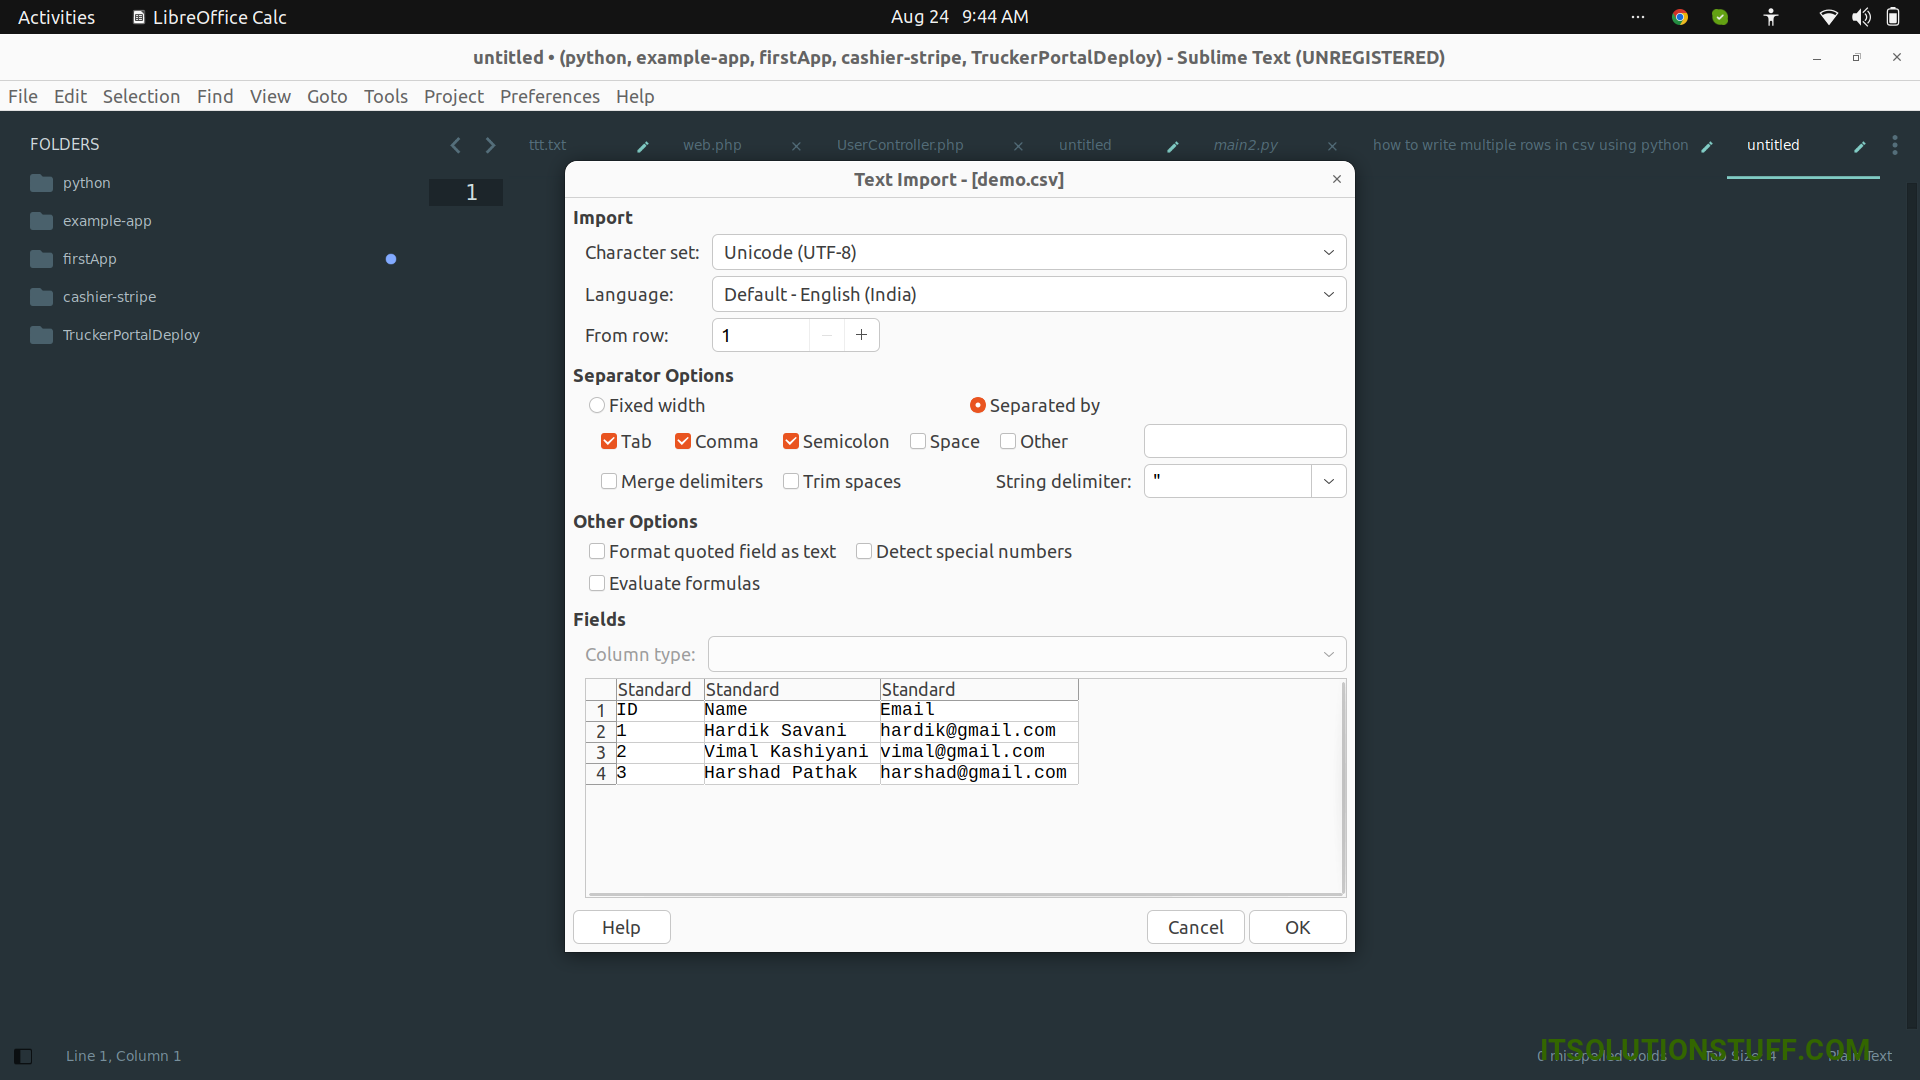This screenshot has width=1920, height=1080.
Task: Go to previous tab with left arrow
Action: tap(456, 145)
